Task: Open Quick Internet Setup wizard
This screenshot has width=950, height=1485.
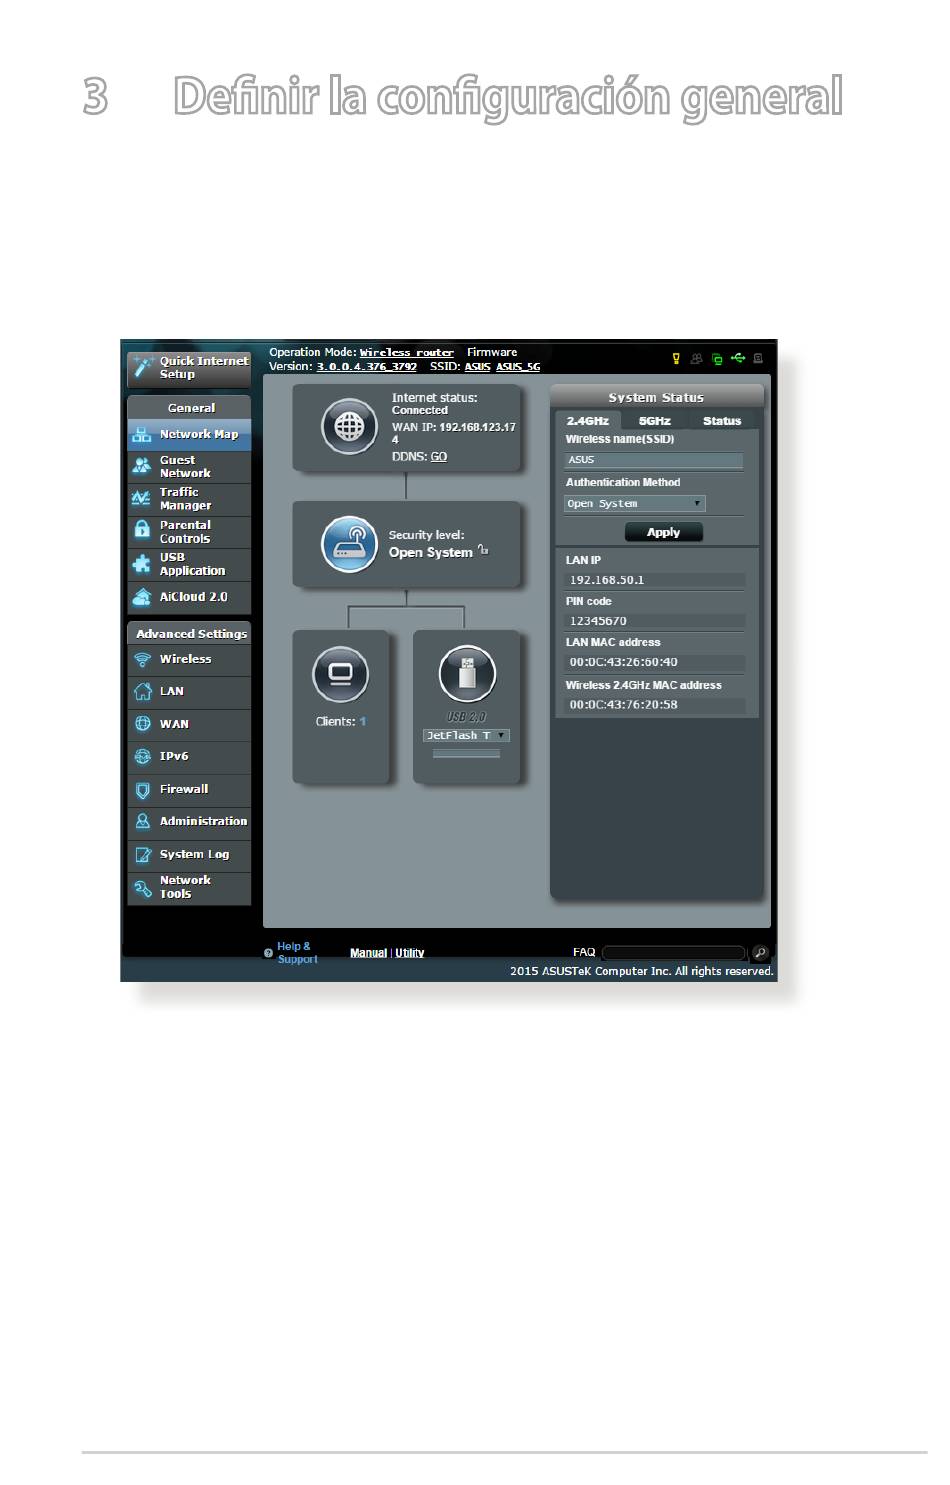Action: 189,368
